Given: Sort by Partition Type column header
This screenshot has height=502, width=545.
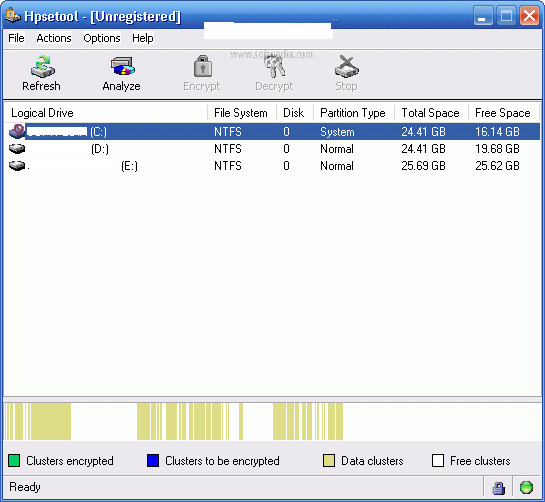Looking at the screenshot, I should pos(354,113).
